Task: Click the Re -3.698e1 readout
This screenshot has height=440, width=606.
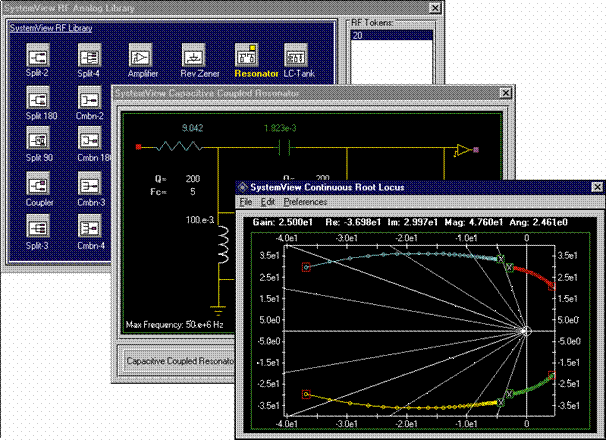Action: pos(353,222)
